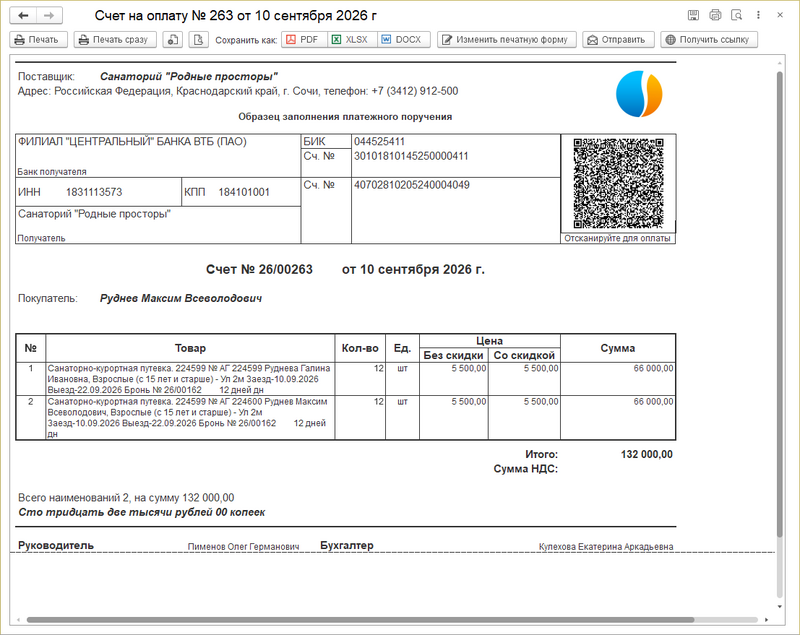Viewport: 800px width, 635px height.
Task: Save the invoice as DOCX
Action: pos(404,40)
